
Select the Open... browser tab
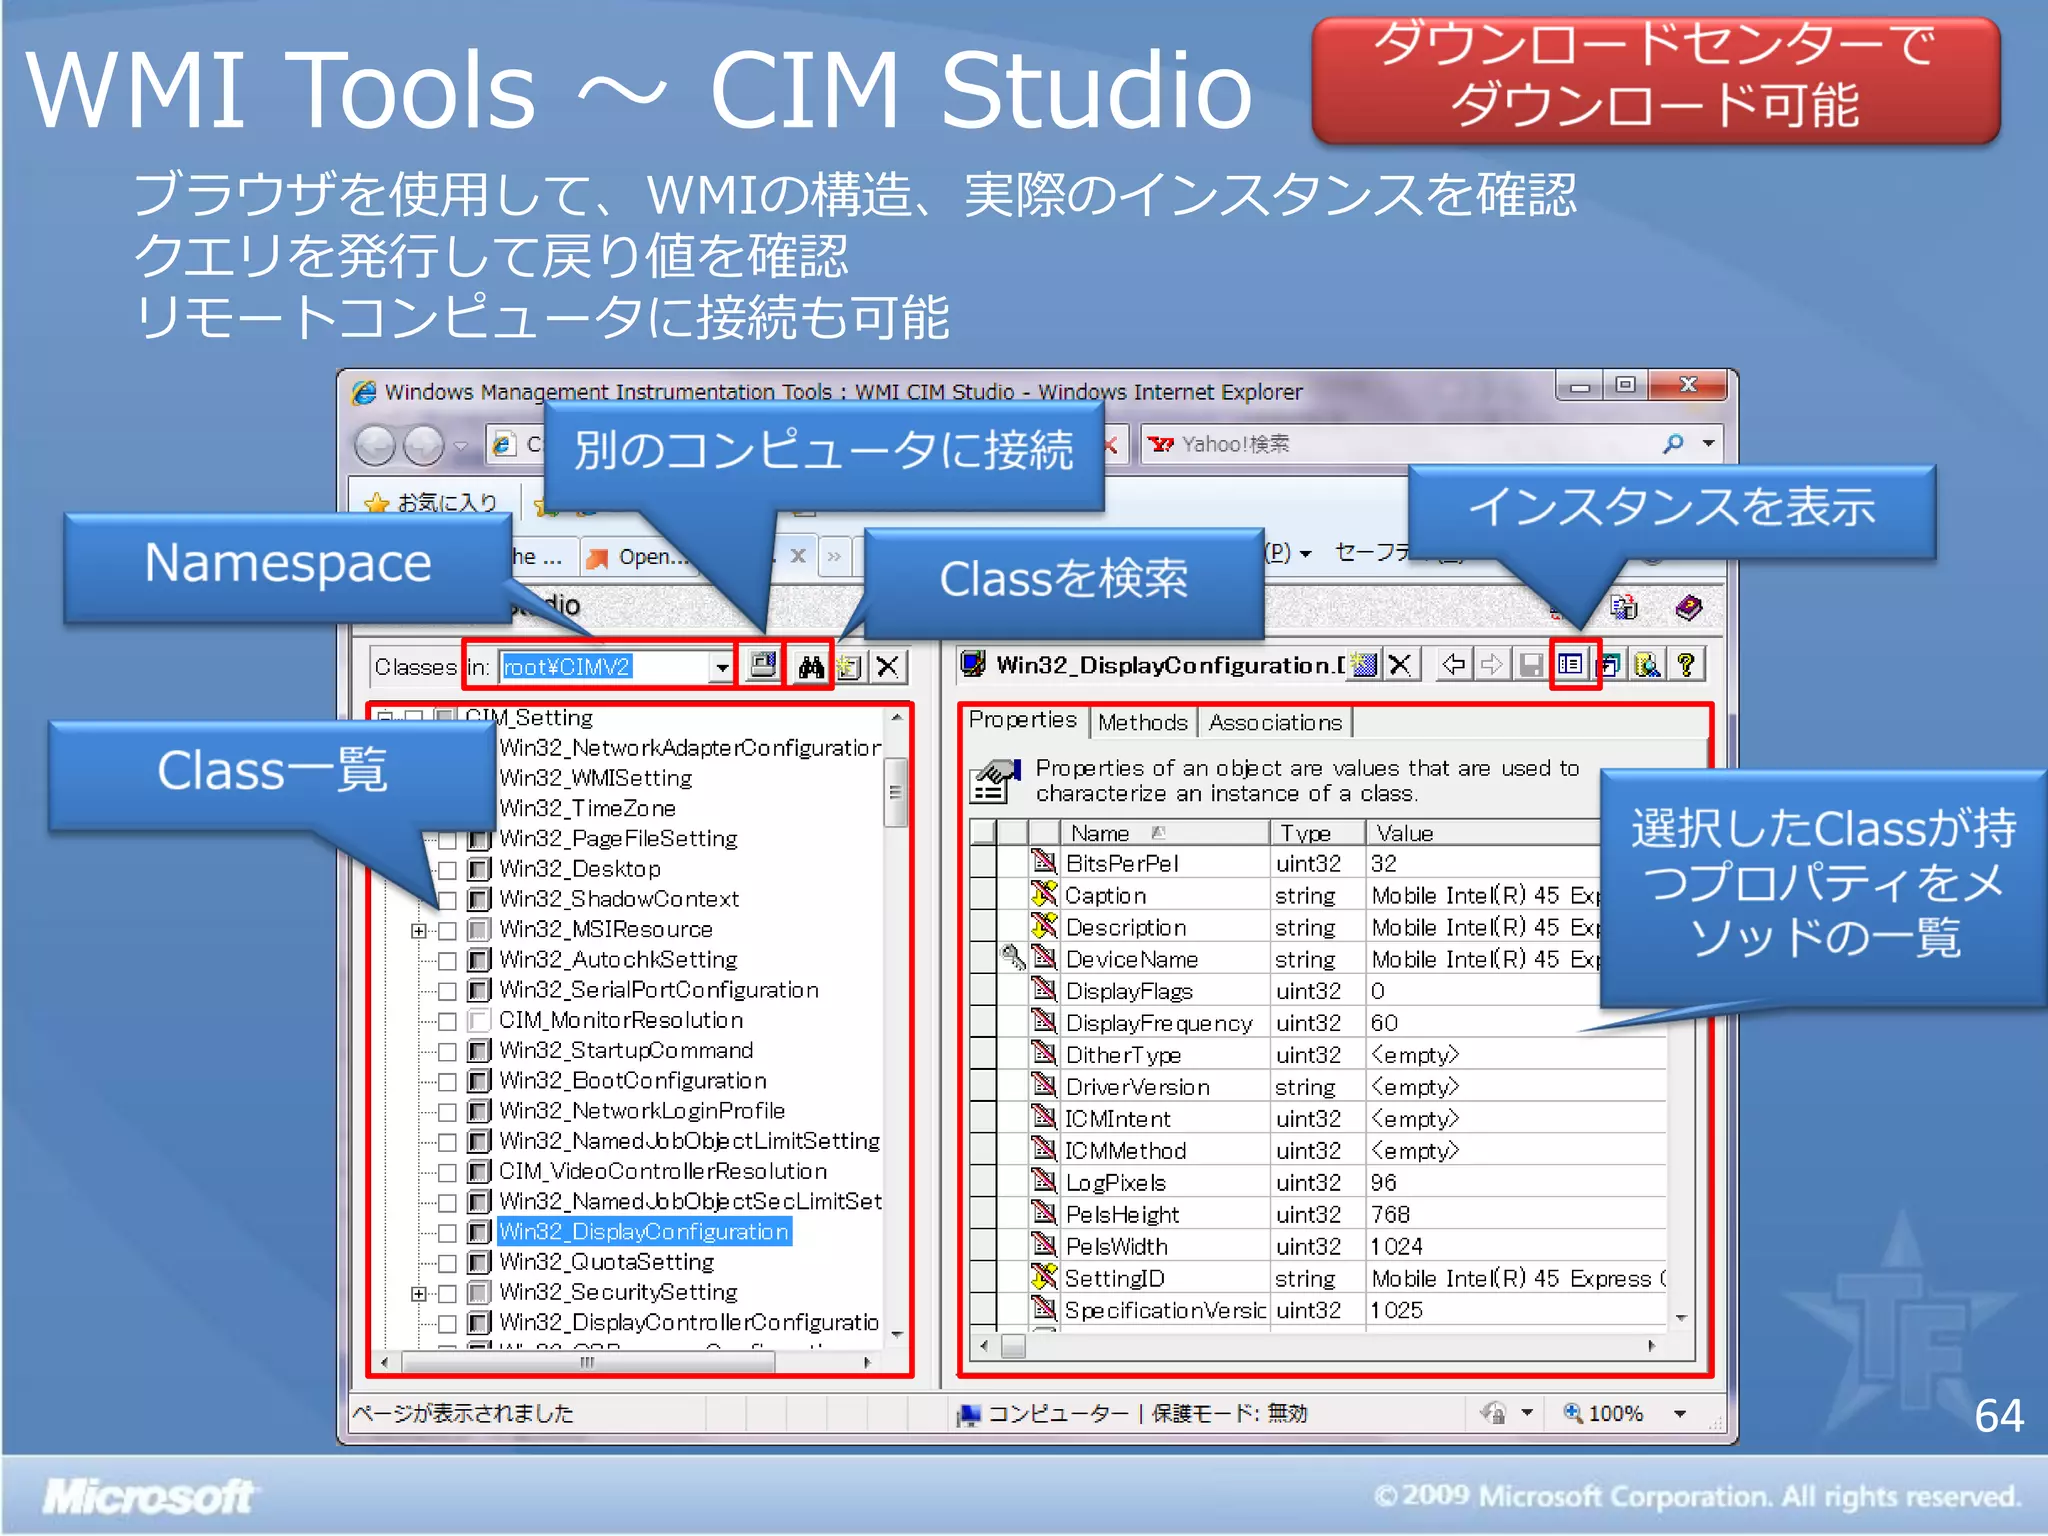[640, 557]
